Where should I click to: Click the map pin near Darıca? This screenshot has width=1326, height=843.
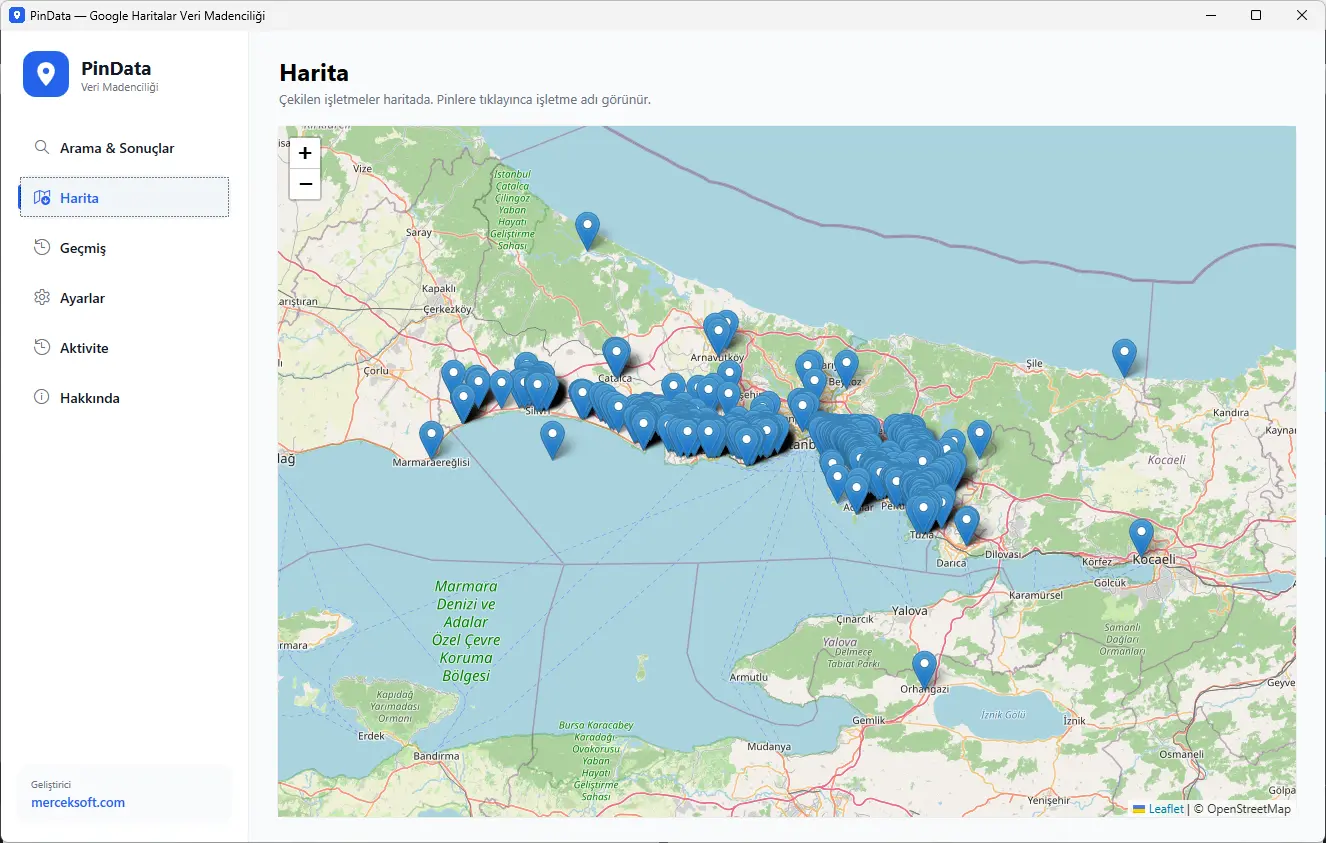click(966, 526)
